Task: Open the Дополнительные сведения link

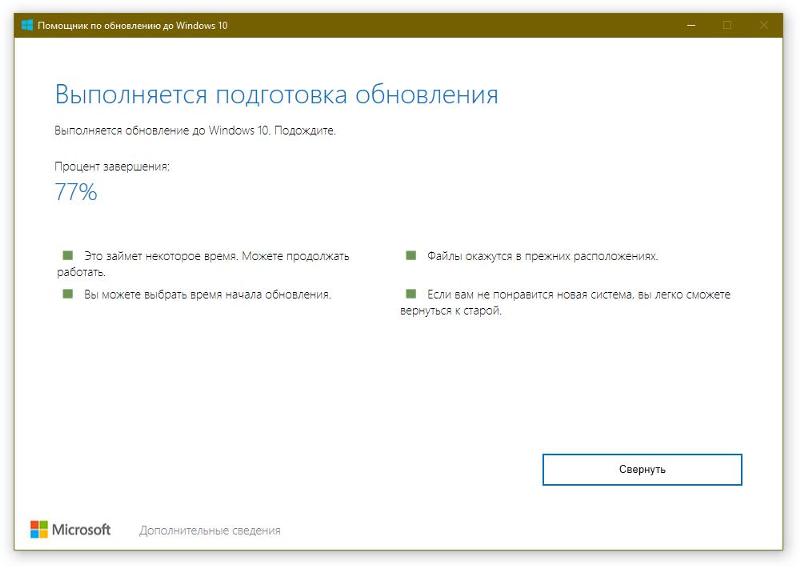Action: (x=210, y=531)
